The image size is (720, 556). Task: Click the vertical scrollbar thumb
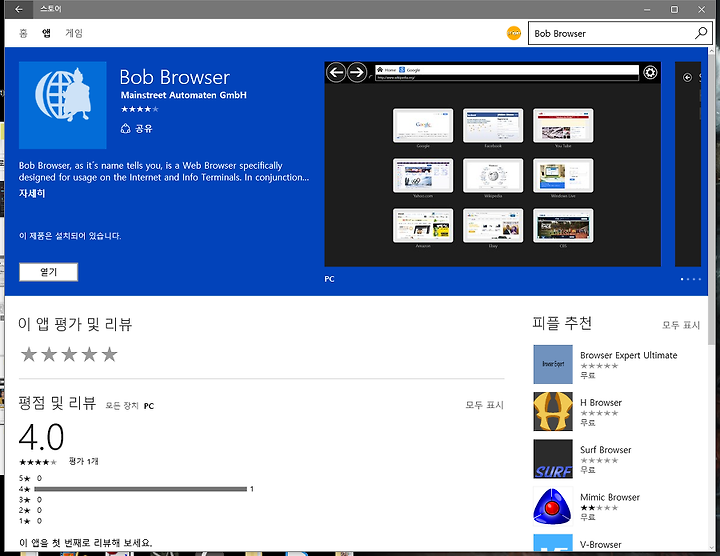point(712,199)
